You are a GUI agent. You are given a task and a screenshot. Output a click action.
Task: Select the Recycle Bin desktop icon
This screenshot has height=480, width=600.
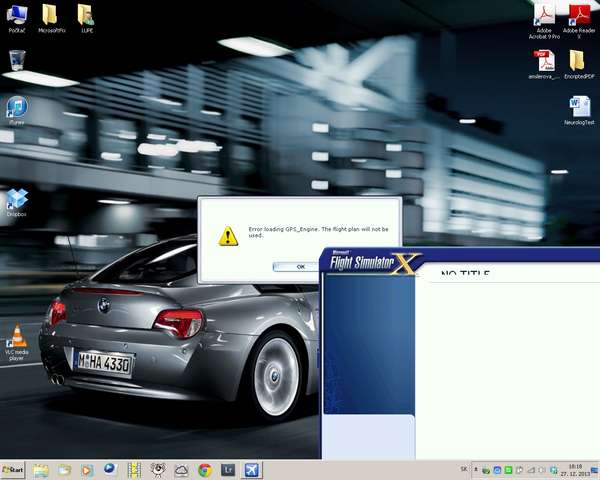pyautogui.click(x=17, y=60)
